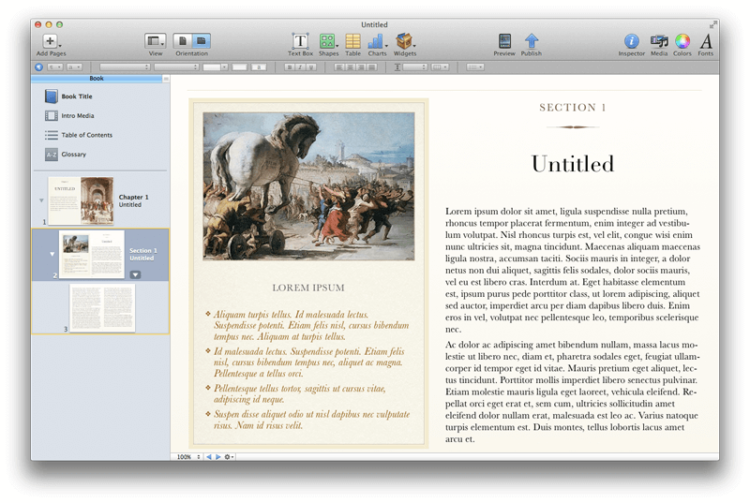Open the Fonts panel
The width and height of the screenshot is (750, 503).
[x=706, y=41]
